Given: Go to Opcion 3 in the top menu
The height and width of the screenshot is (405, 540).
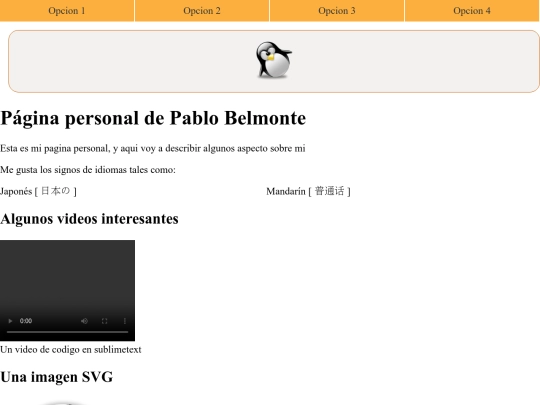Looking at the screenshot, I should click(337, 11).
